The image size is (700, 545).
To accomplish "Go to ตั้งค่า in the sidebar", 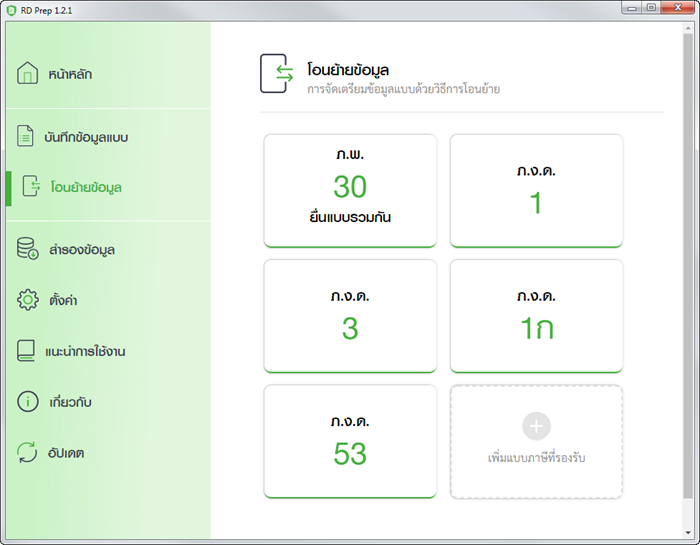I will [66, 300].
